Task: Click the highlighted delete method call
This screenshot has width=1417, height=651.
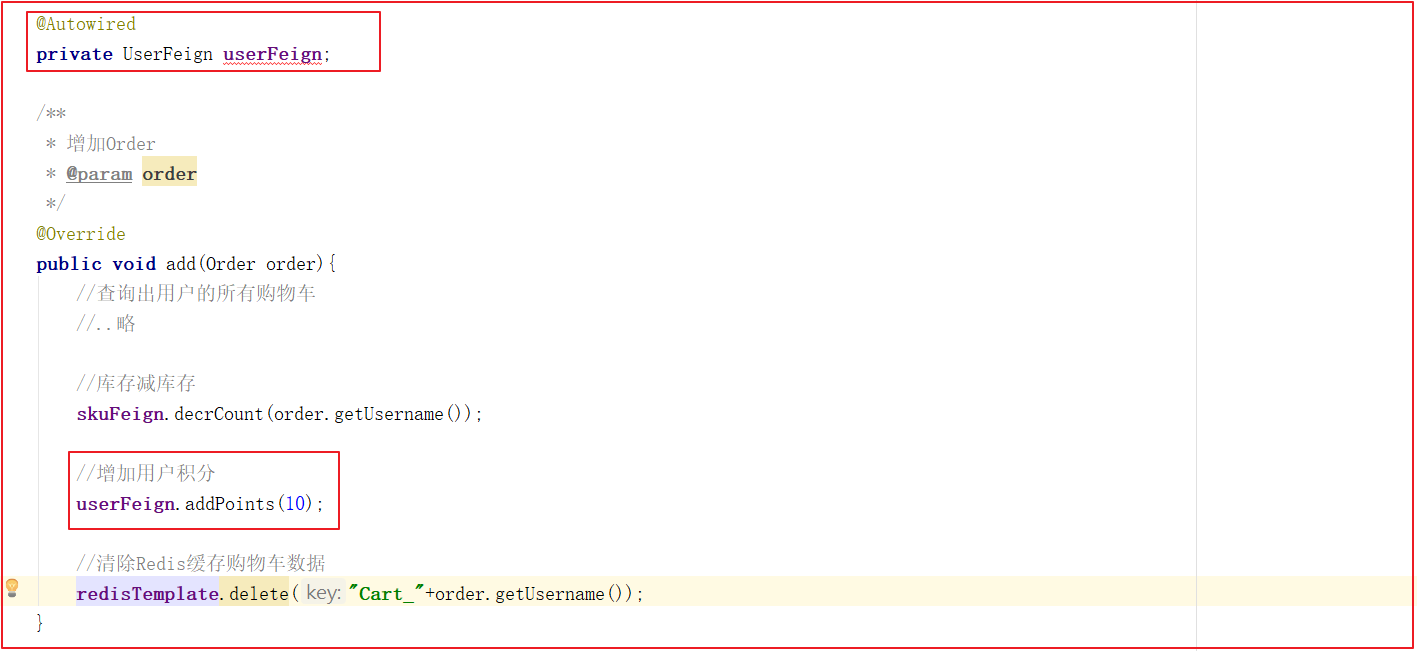Action: [258, 594]
